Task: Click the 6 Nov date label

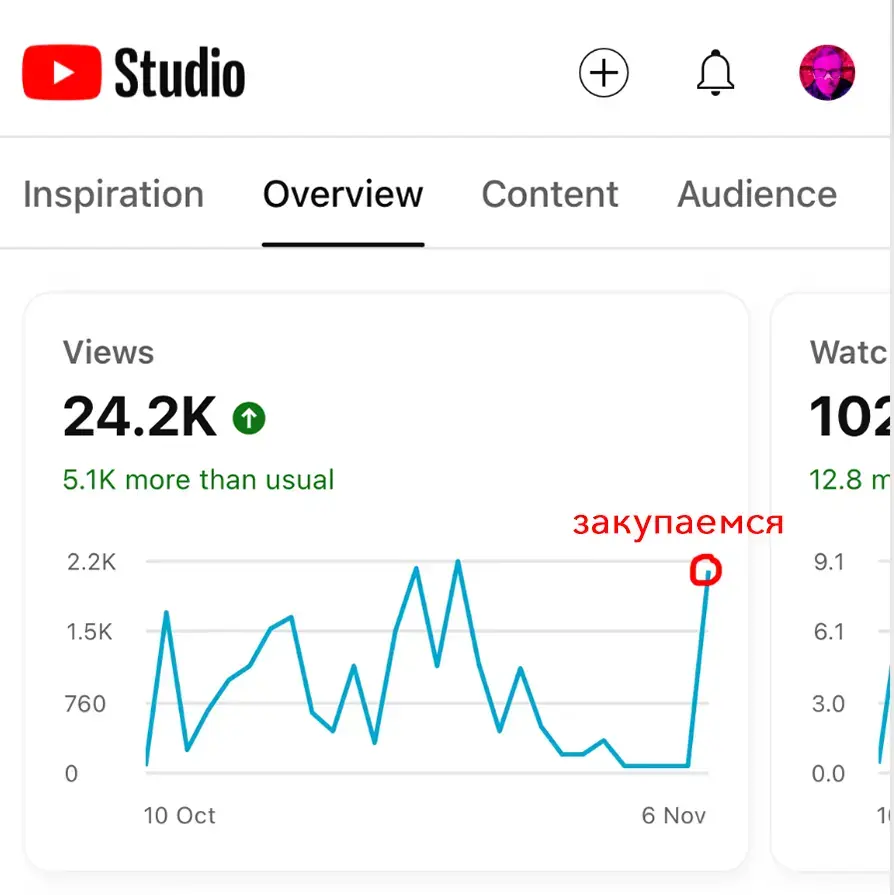Action: (674, 815)
